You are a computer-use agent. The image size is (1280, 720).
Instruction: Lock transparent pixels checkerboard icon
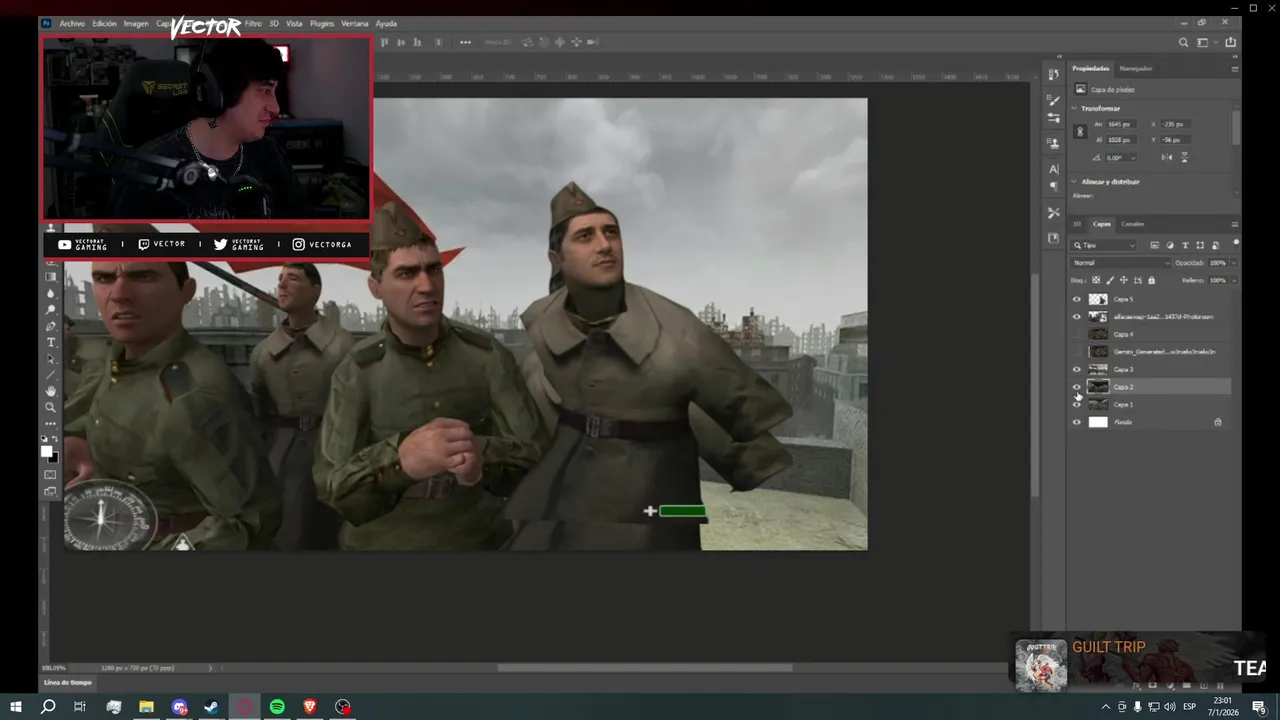pos(1096,280)
